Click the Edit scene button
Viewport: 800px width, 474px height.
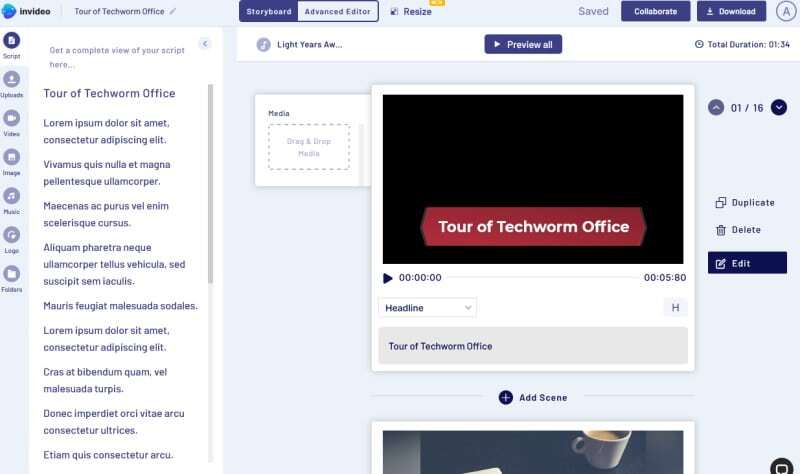coord(747,263)
